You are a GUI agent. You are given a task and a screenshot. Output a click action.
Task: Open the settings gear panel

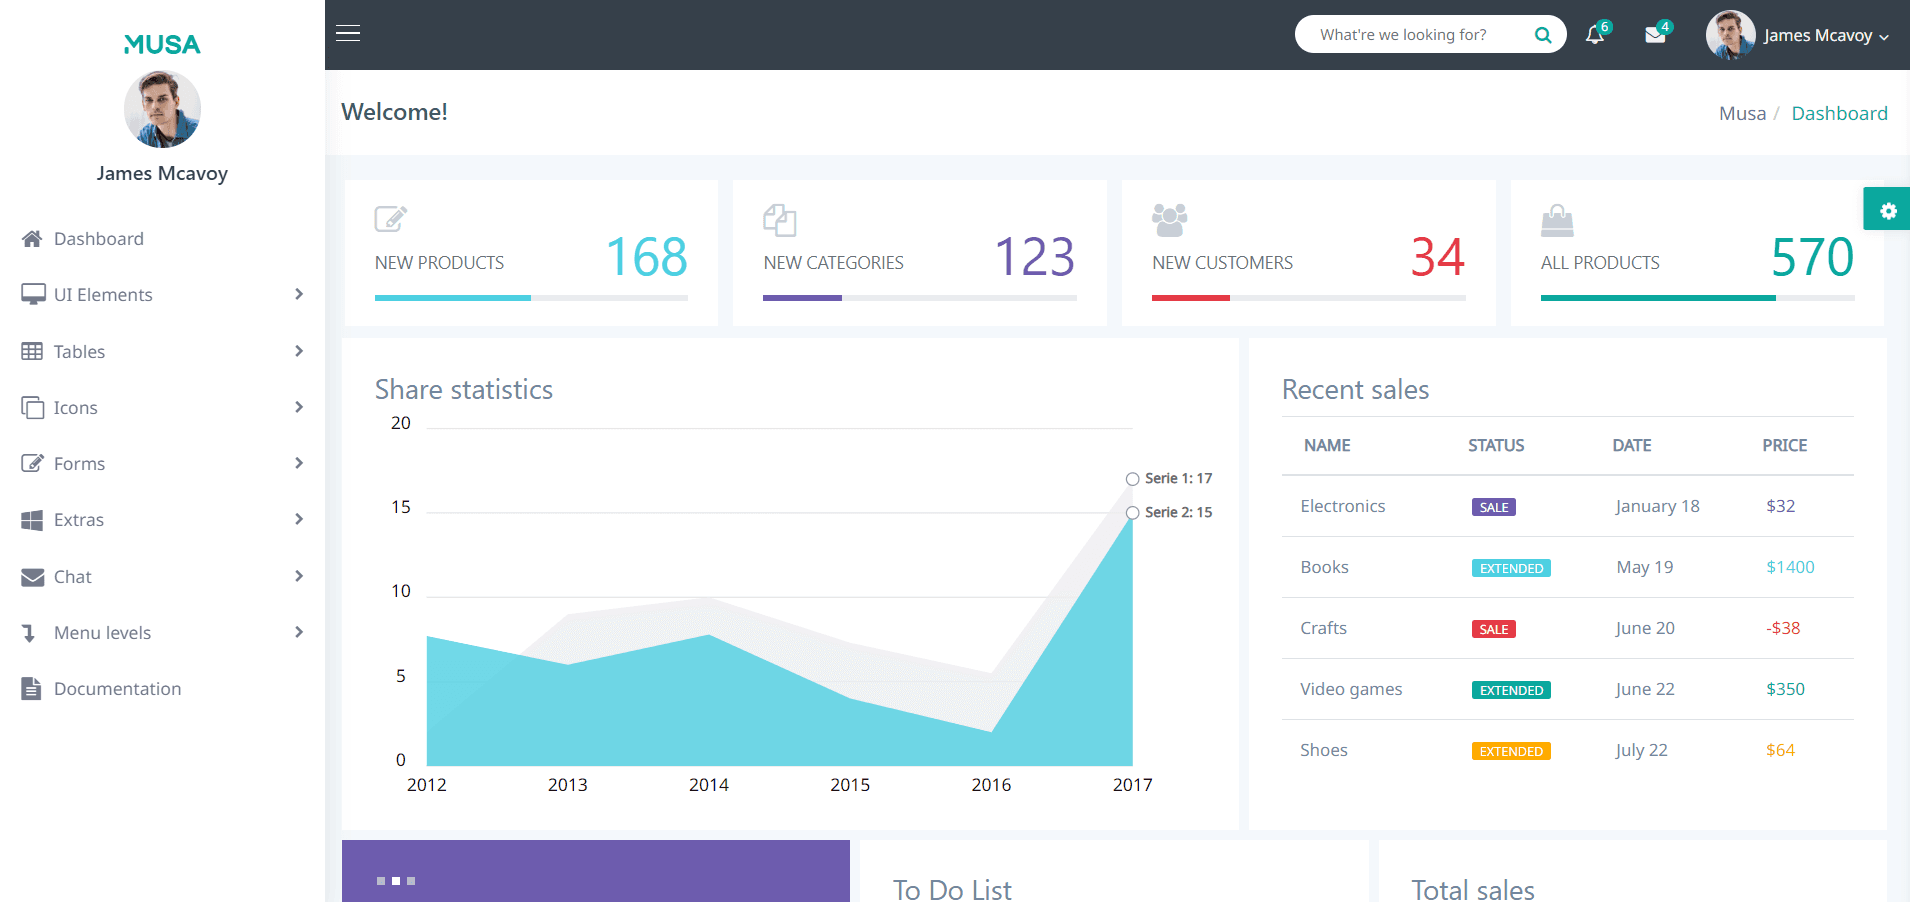1887,210
